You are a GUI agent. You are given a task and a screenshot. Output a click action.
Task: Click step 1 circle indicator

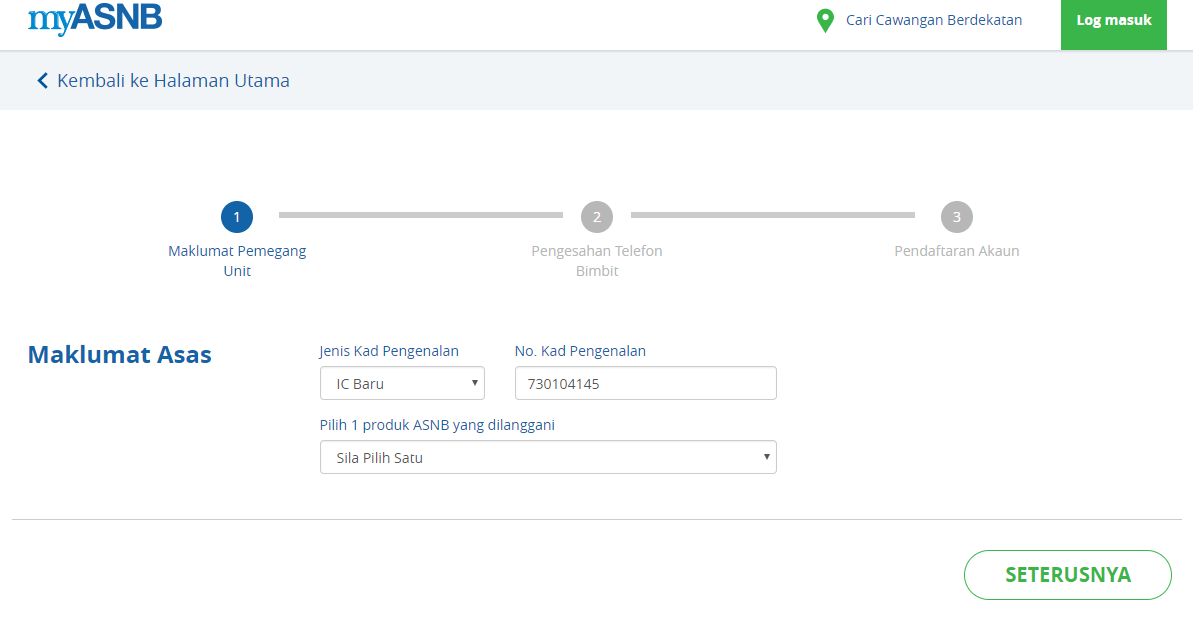pos(237,216)
